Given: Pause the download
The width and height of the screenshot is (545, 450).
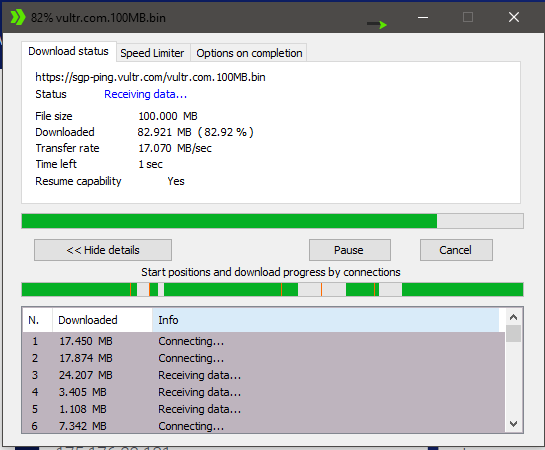Looking at the screenshot, I should pyautogui.click(x=350, y=250).
